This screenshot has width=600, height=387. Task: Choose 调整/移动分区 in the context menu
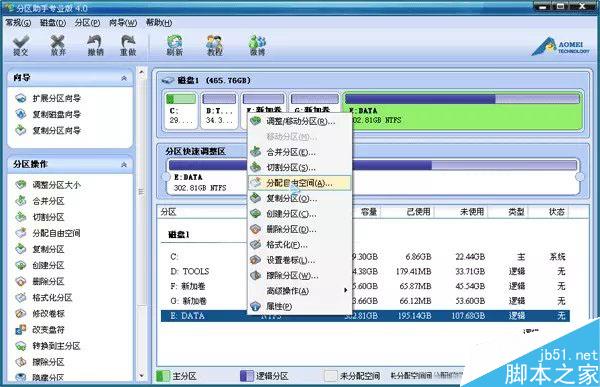(299, 121)
